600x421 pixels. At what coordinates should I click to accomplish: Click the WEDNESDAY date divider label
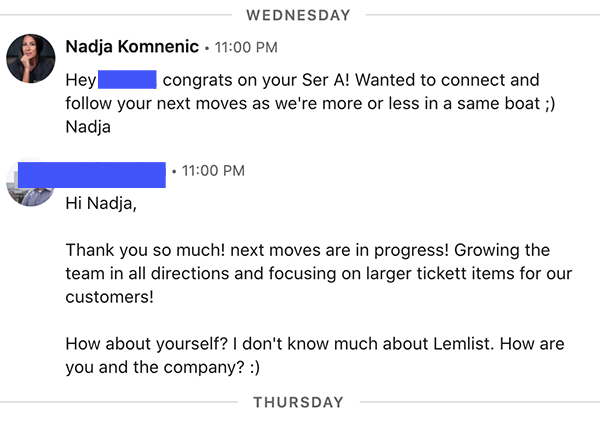point(298,15)
